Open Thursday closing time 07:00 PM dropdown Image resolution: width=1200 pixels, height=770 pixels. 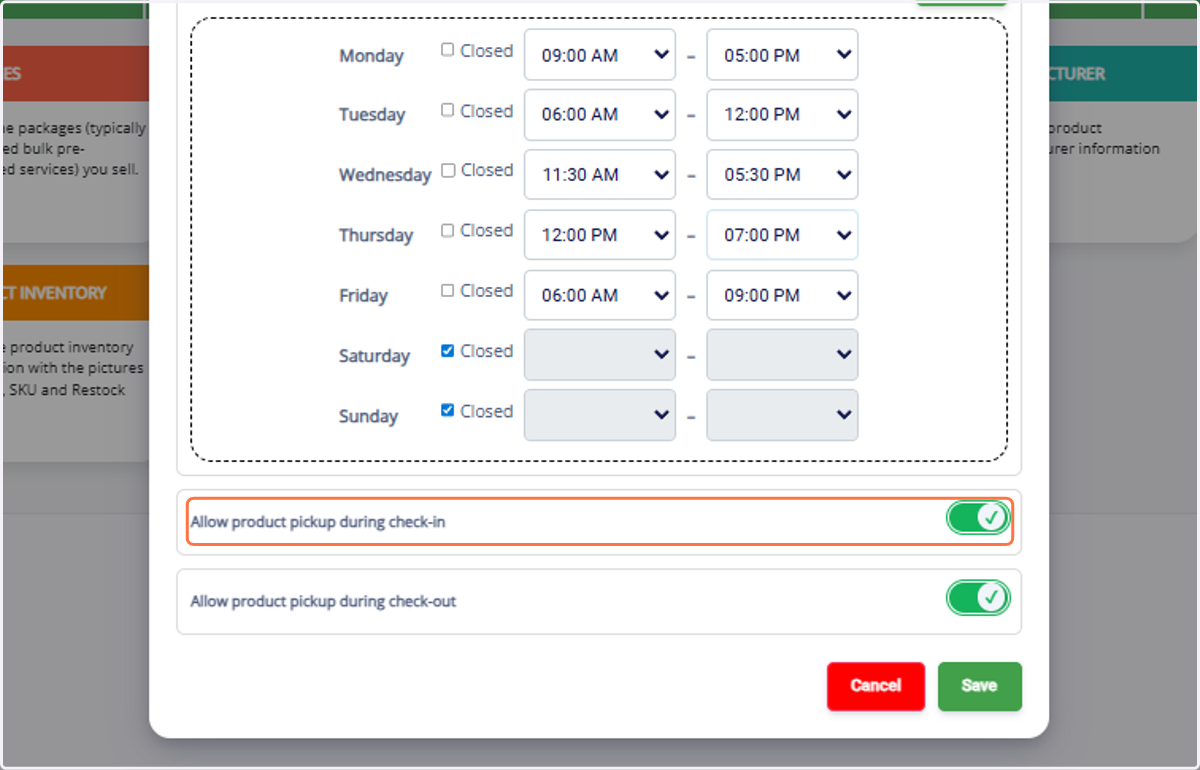pyautogui.click(x=782, y=235)
